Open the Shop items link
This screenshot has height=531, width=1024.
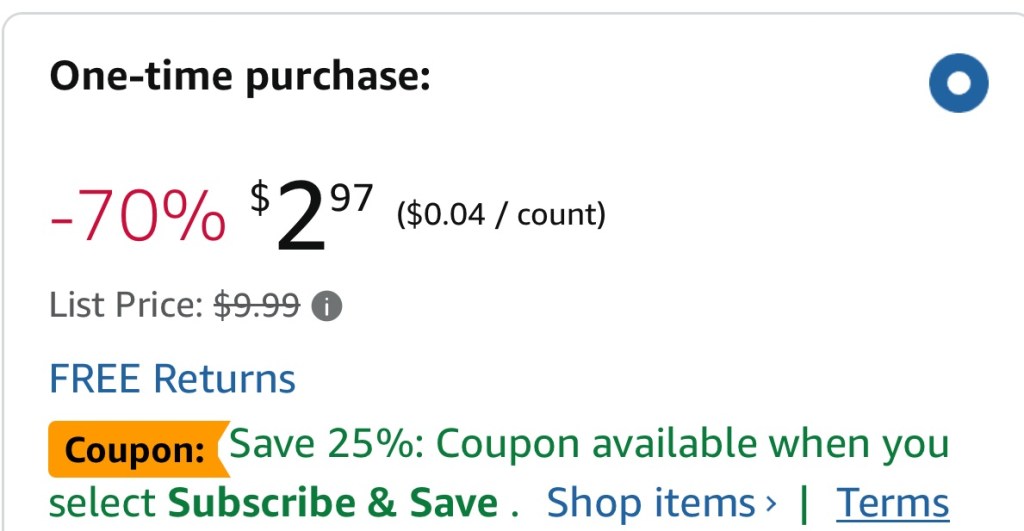point(650,502)
